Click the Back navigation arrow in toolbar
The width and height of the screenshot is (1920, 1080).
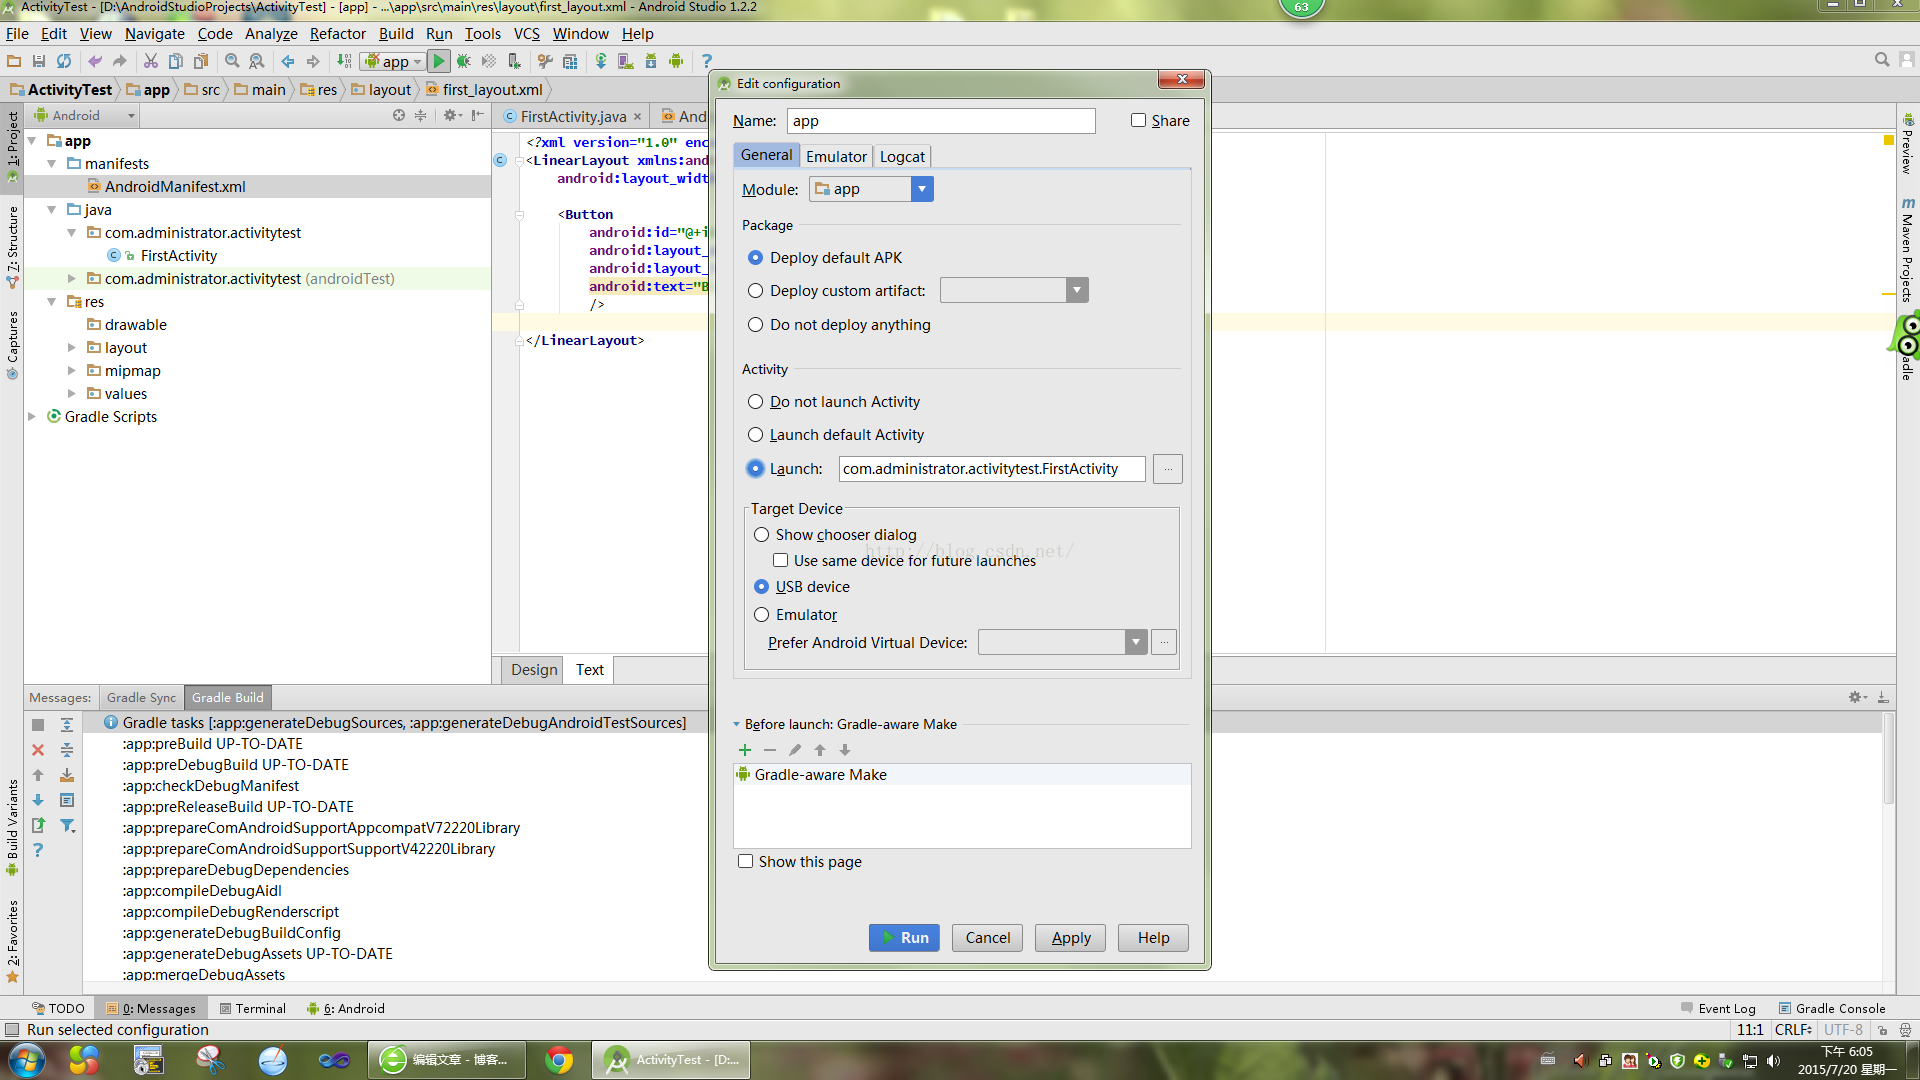coord(288,61)
